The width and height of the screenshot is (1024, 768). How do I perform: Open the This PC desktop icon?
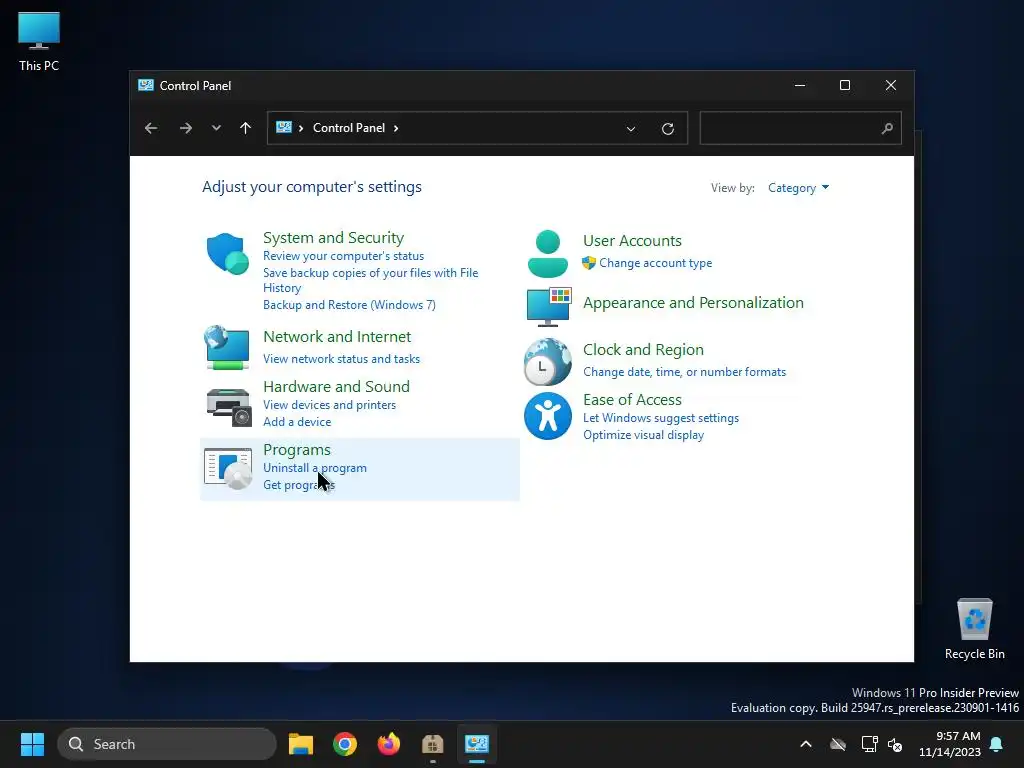(39, 42)
